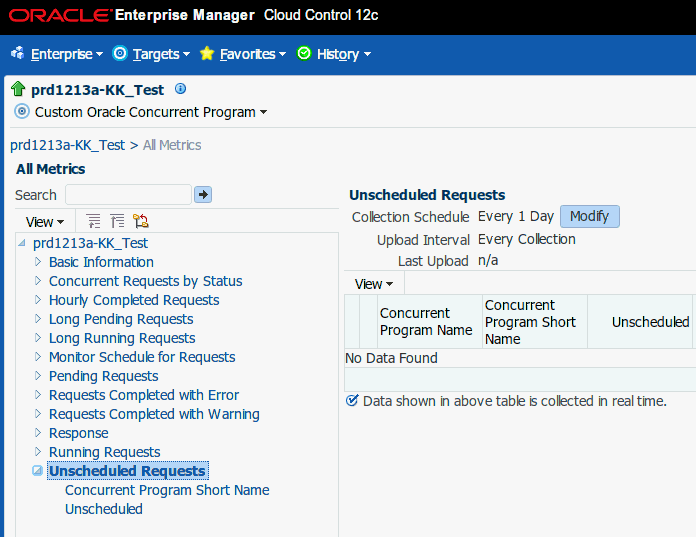Select Requests Completed with Warning
This screenshot has width=696, height=537.
[x=154, y=415]
